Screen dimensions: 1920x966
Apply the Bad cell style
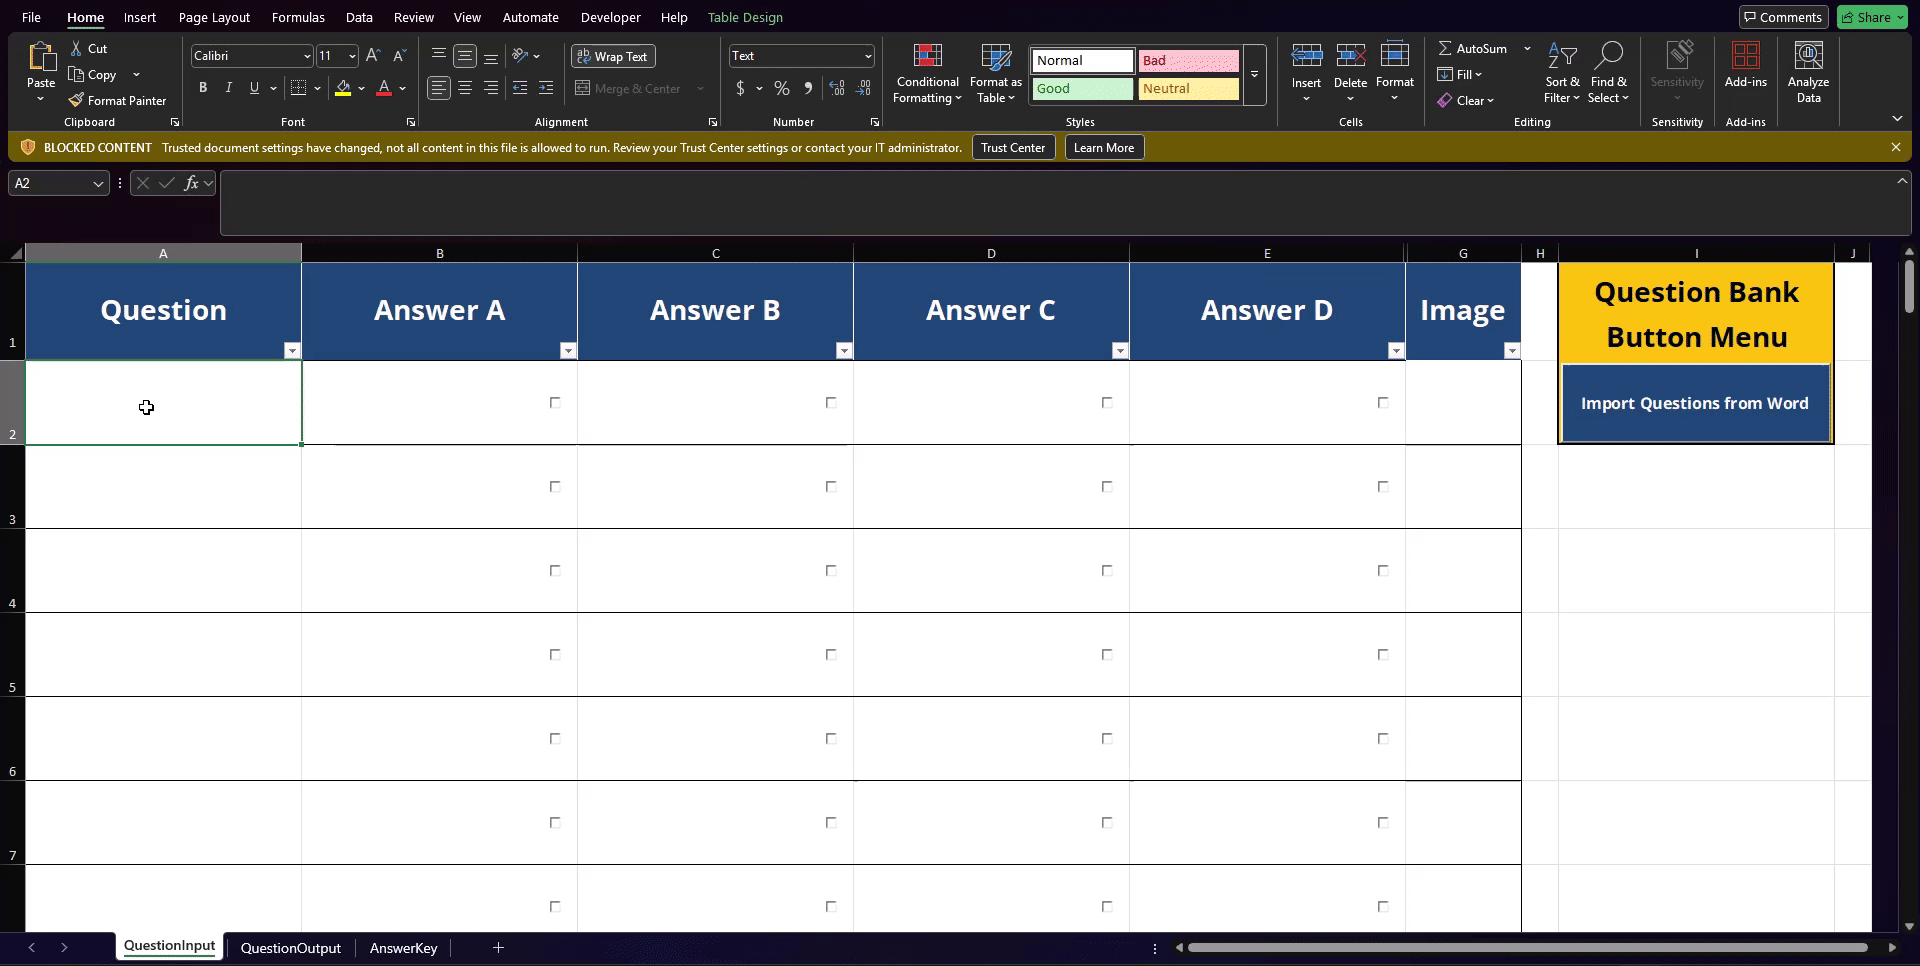1189,61
